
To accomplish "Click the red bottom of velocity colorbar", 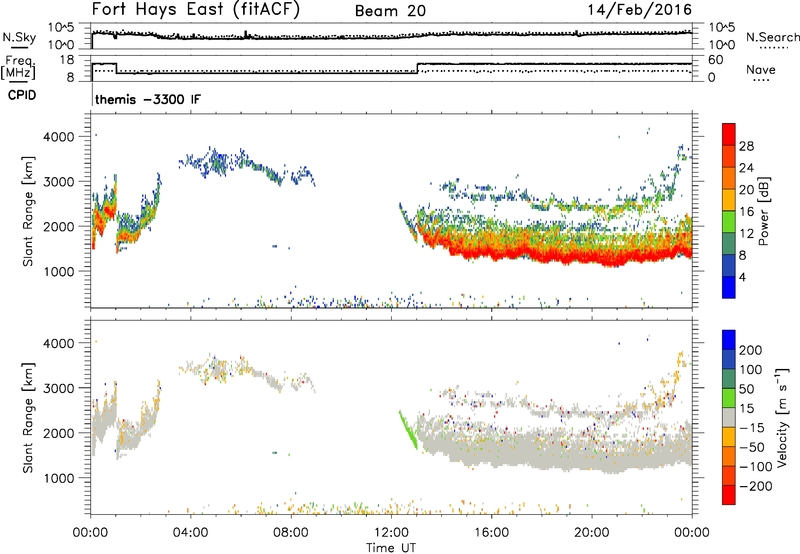I will coord(729,495).
